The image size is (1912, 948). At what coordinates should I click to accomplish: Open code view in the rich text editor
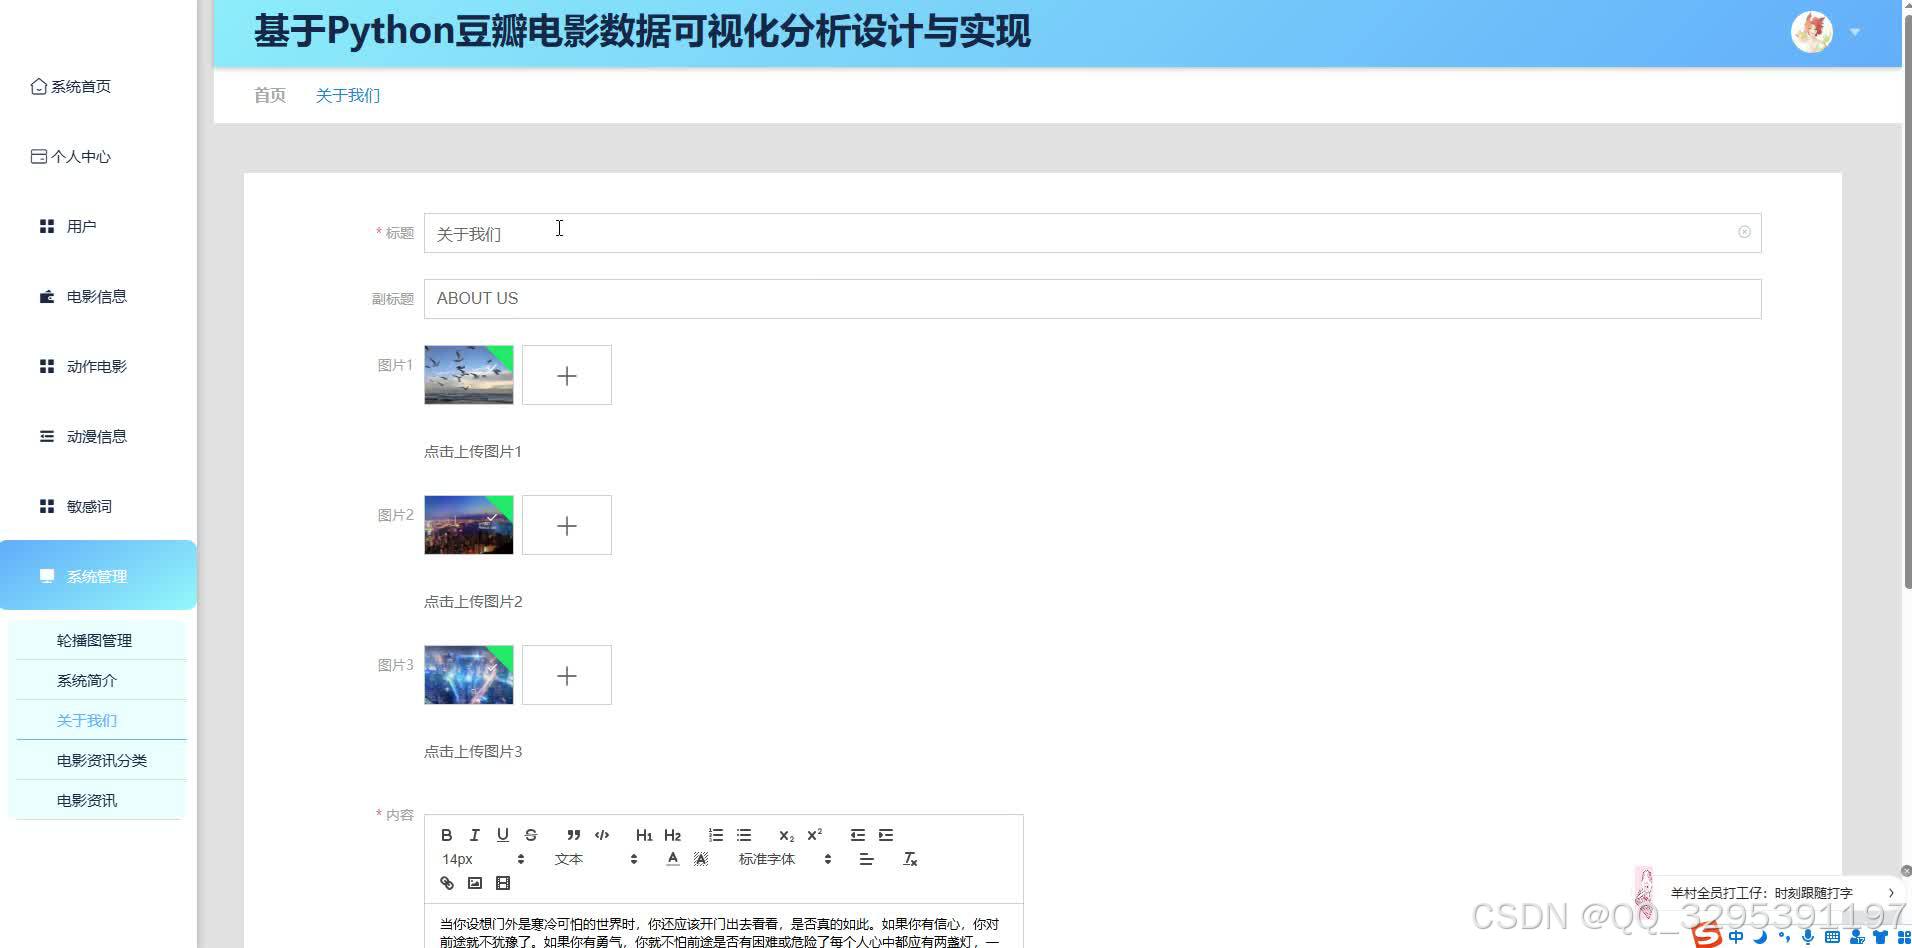(x=602, y=835)
